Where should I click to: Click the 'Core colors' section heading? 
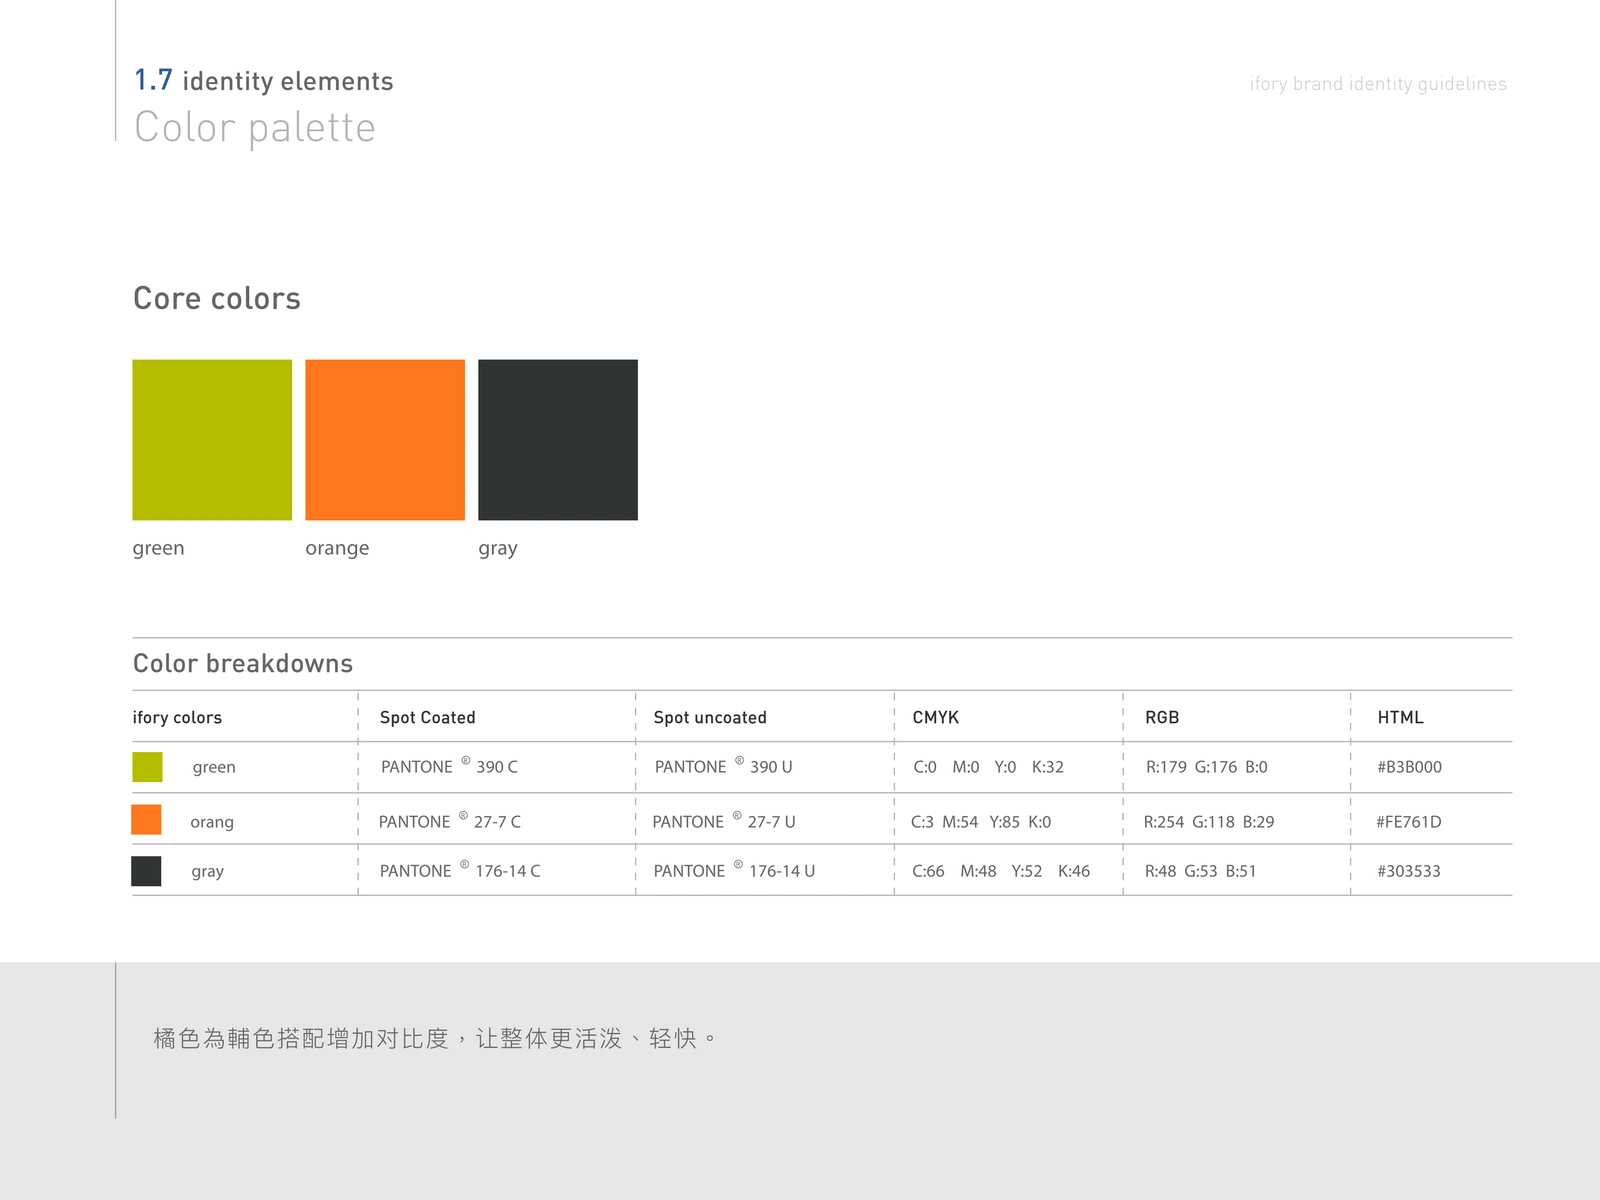pyautogui.click(x=217, y=298)
